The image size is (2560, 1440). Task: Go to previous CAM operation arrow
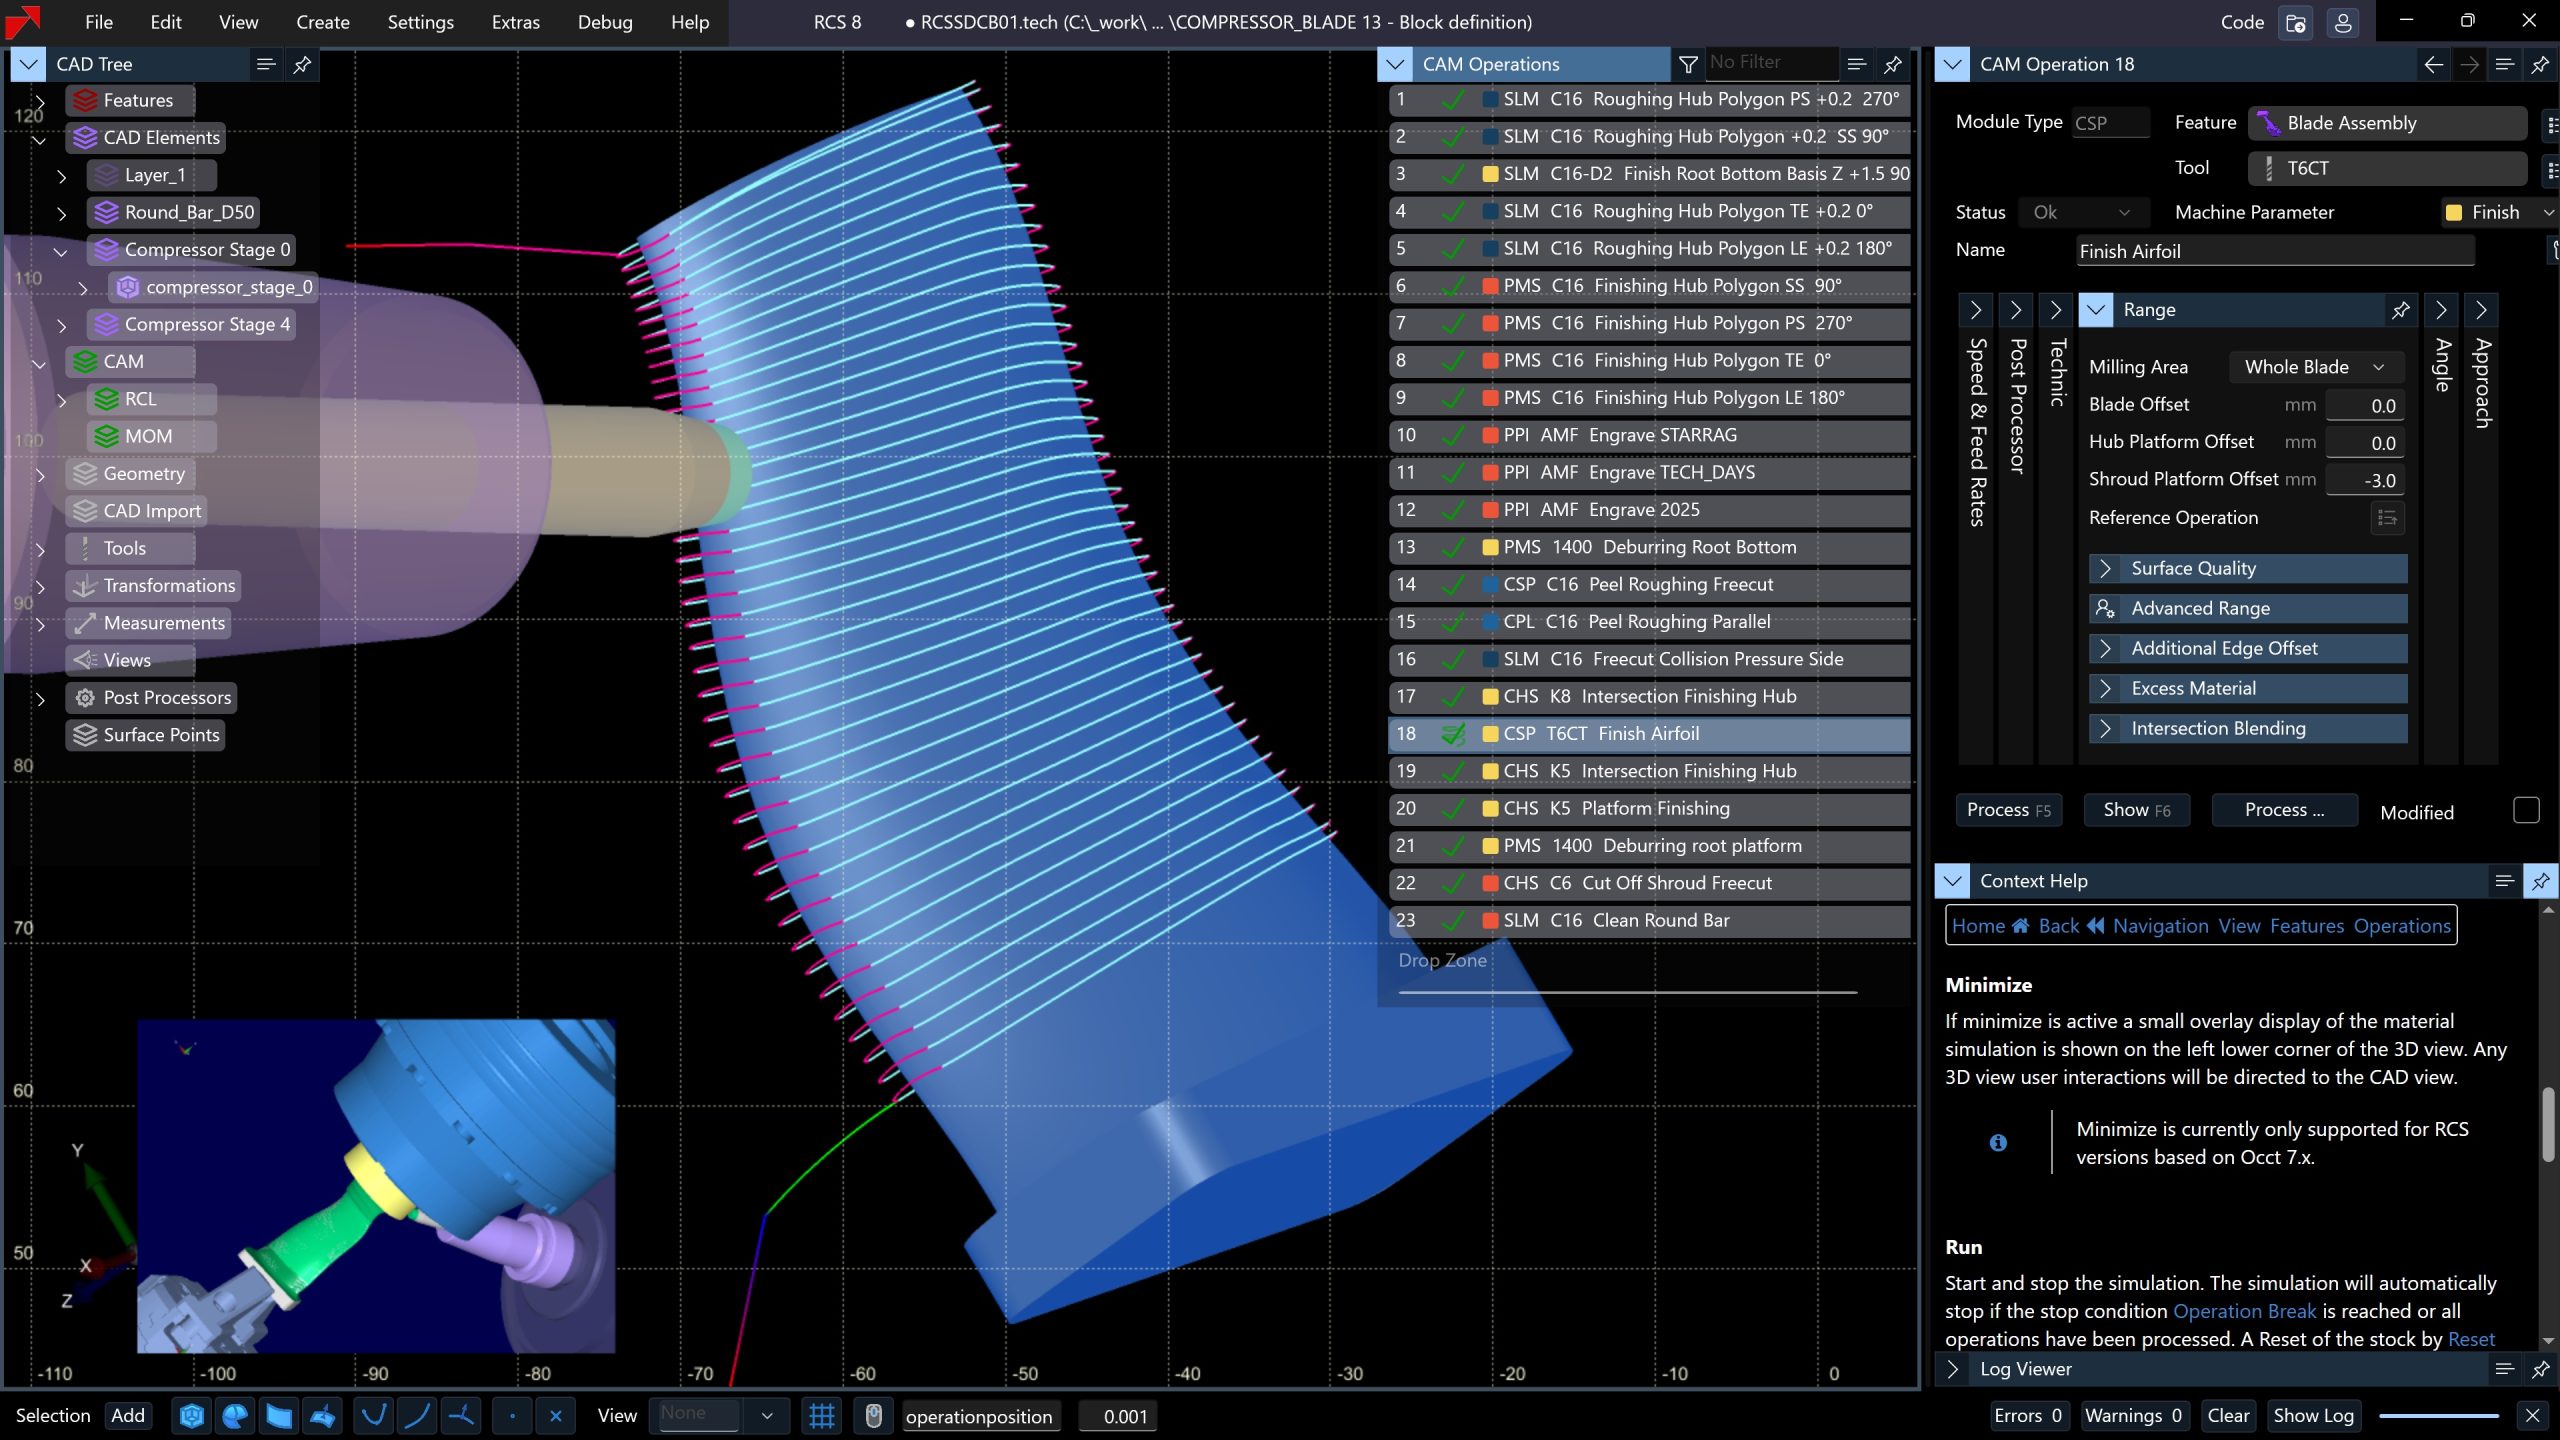pyautogui.click(x=2433, y=64)
